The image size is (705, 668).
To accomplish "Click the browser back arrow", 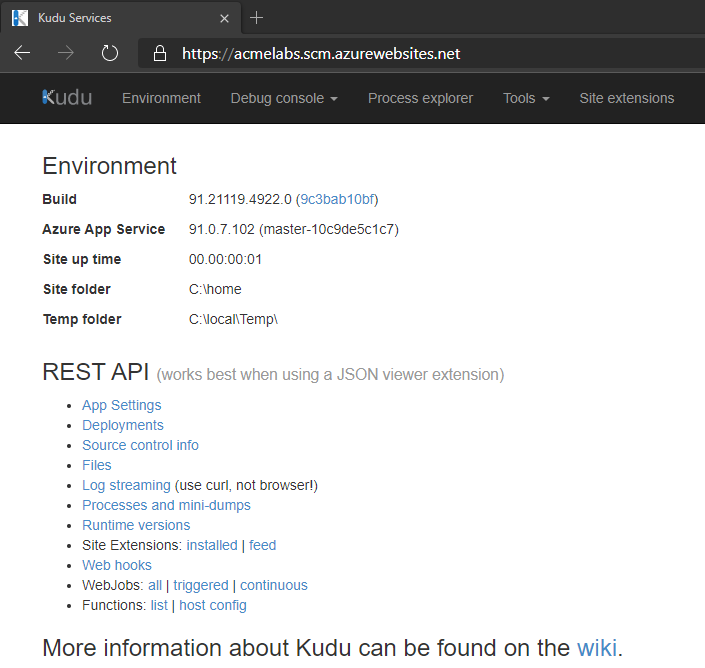I will click(22, 53).
